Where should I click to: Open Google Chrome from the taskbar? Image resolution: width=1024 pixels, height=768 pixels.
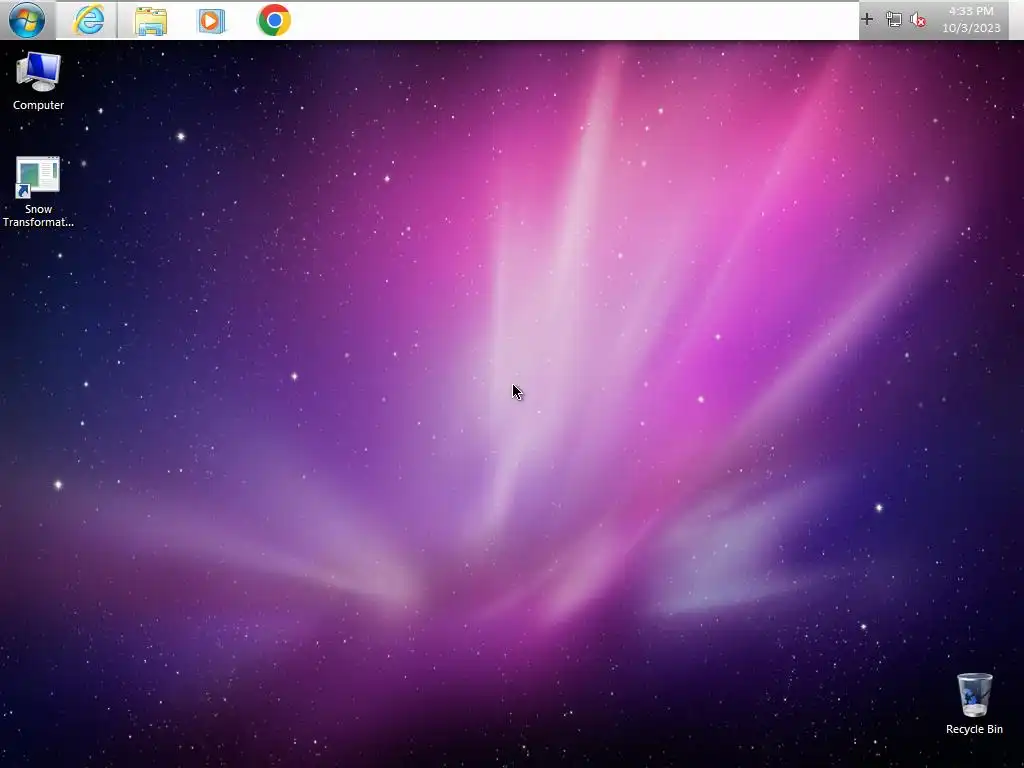[274, 20]
